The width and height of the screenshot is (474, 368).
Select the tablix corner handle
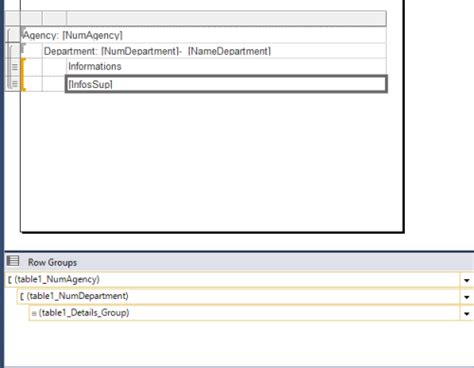click(13, 18)
